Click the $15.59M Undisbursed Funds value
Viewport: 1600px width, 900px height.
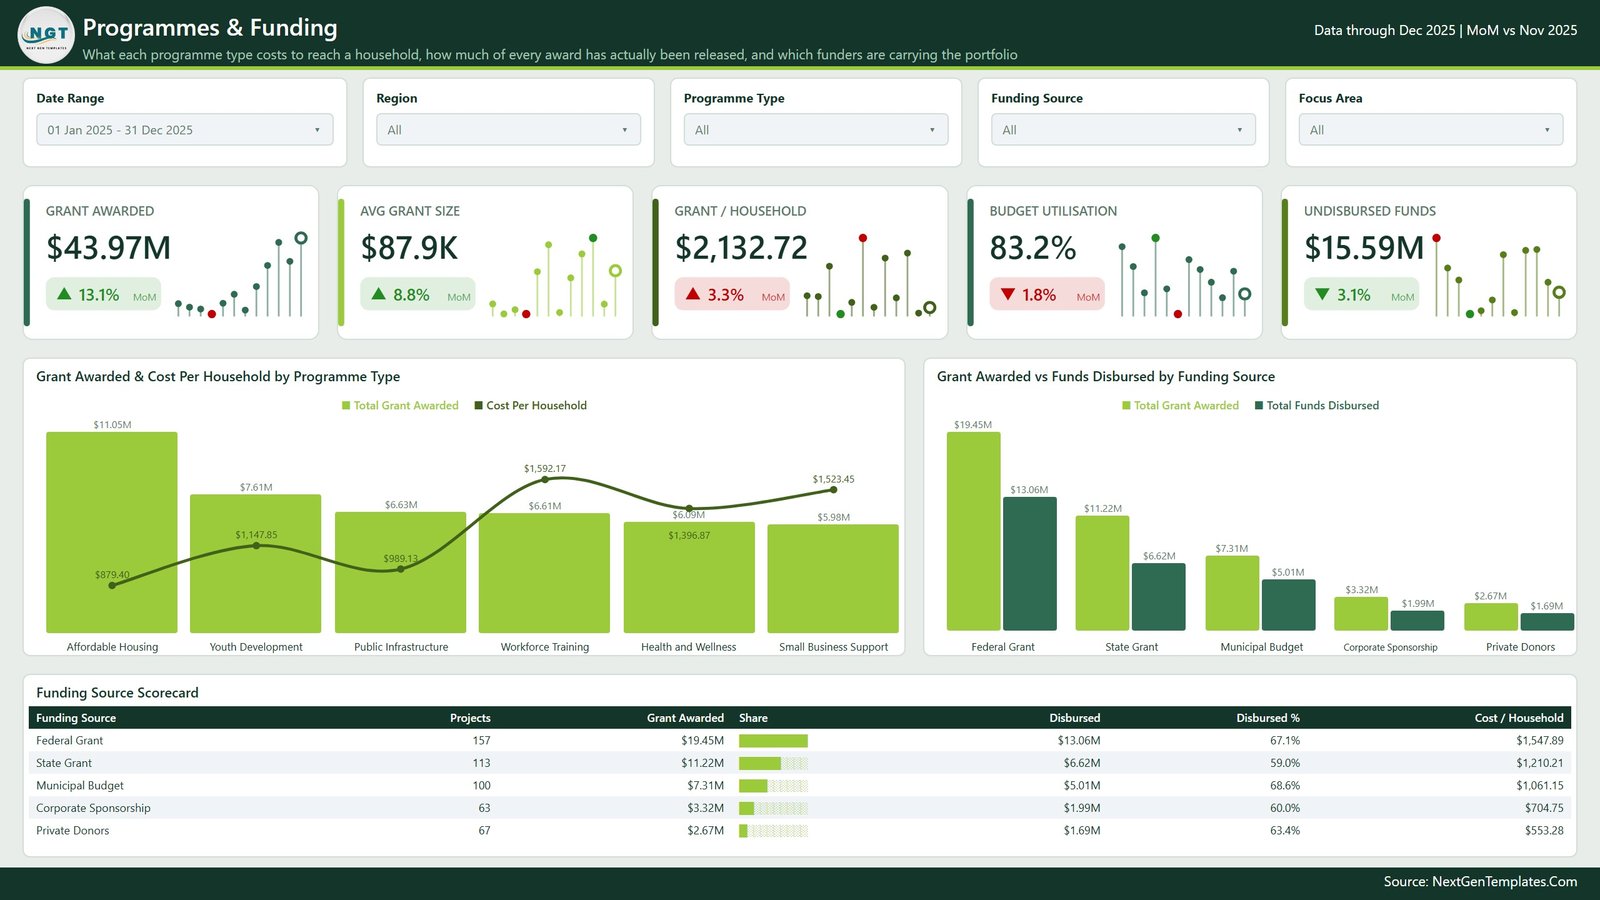[1364, 248]
